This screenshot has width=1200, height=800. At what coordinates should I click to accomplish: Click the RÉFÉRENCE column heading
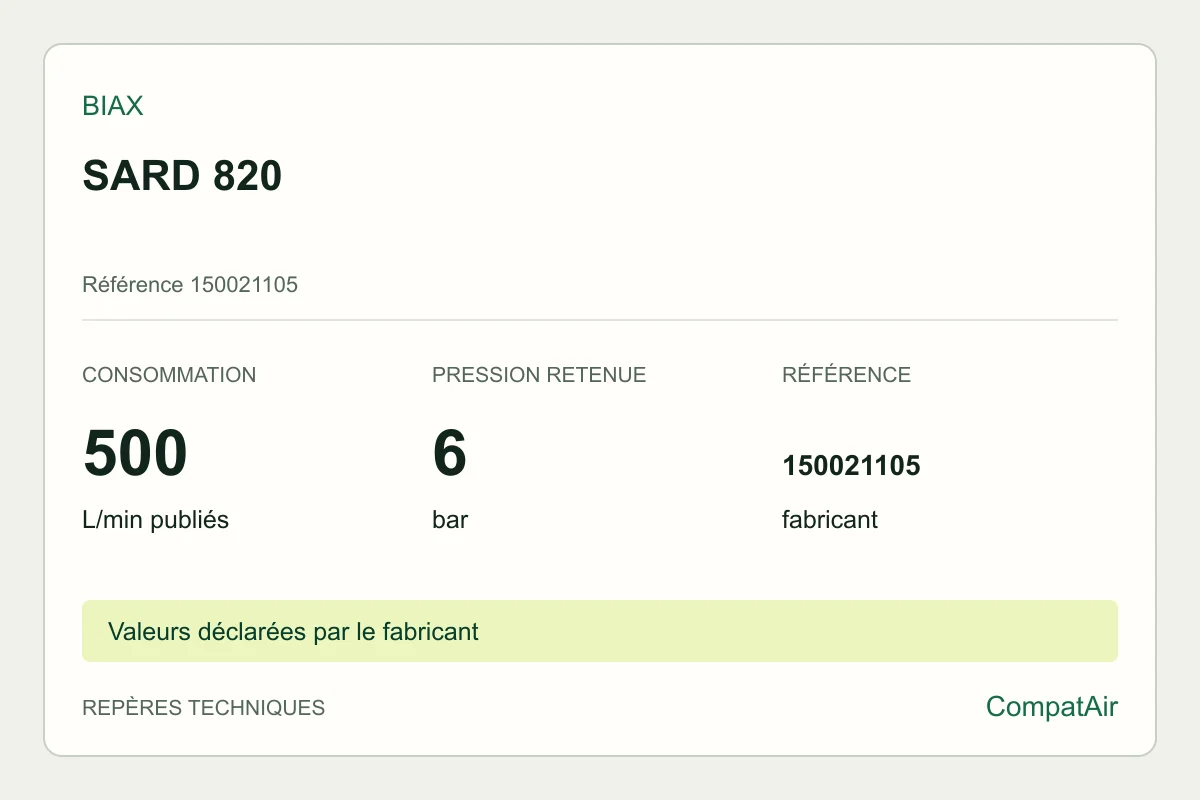point(846,375)
